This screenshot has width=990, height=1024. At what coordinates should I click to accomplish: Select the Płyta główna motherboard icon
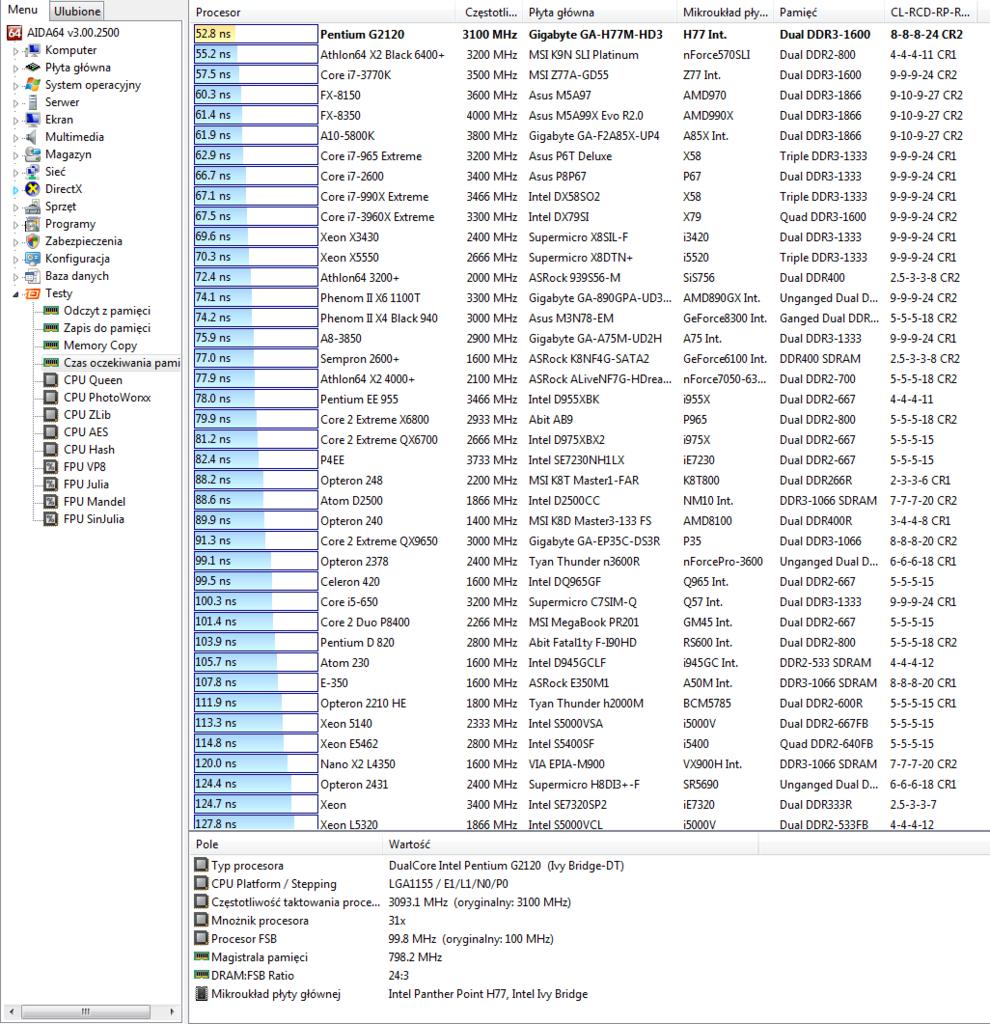(x=33, y=67)
